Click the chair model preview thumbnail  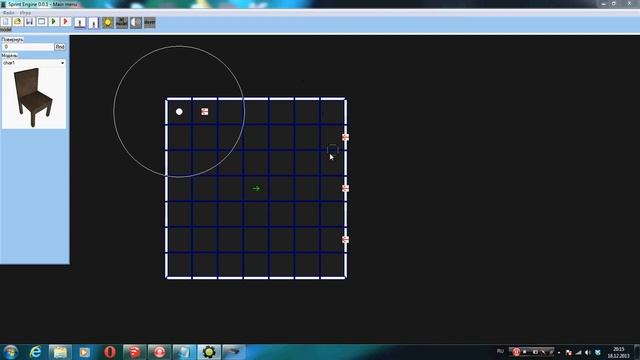click(x=34, y=98)
